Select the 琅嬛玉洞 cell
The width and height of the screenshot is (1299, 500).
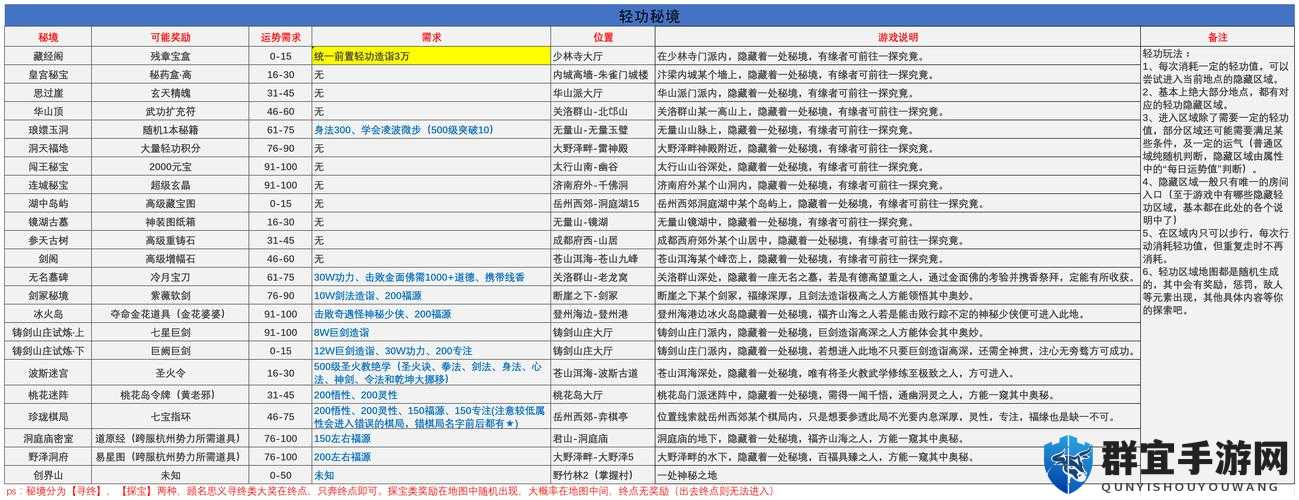click(x=49, y=130)
